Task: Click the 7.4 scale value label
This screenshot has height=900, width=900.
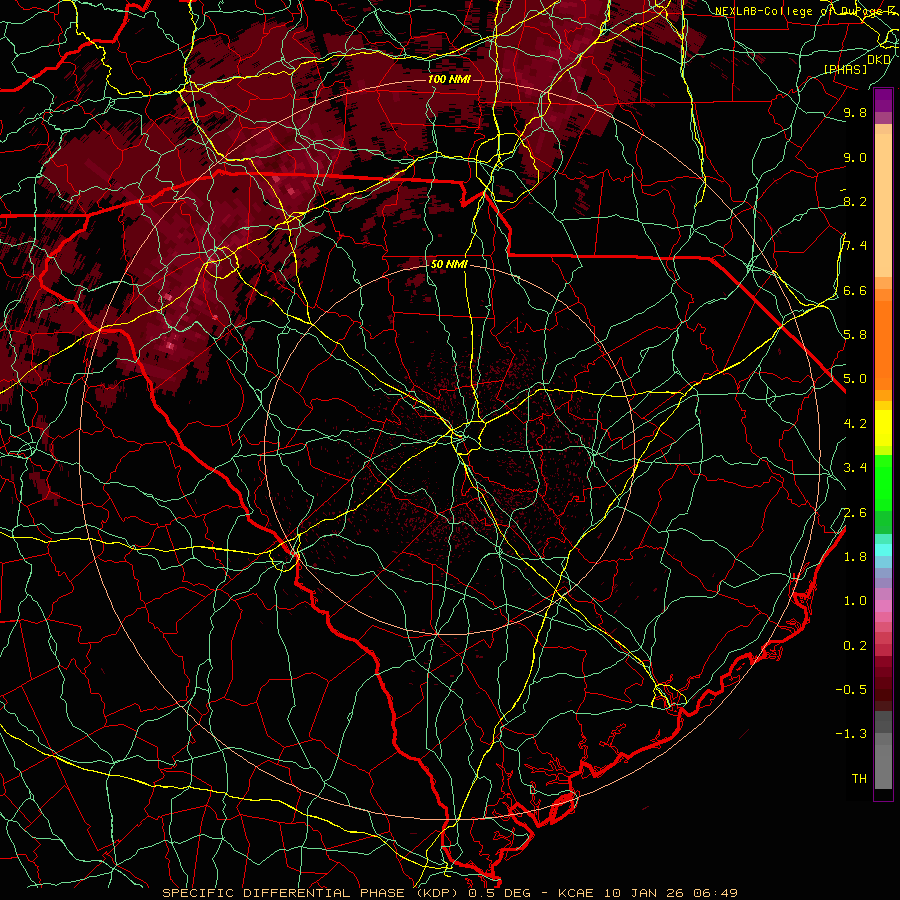Action: (x=855, y=246)
